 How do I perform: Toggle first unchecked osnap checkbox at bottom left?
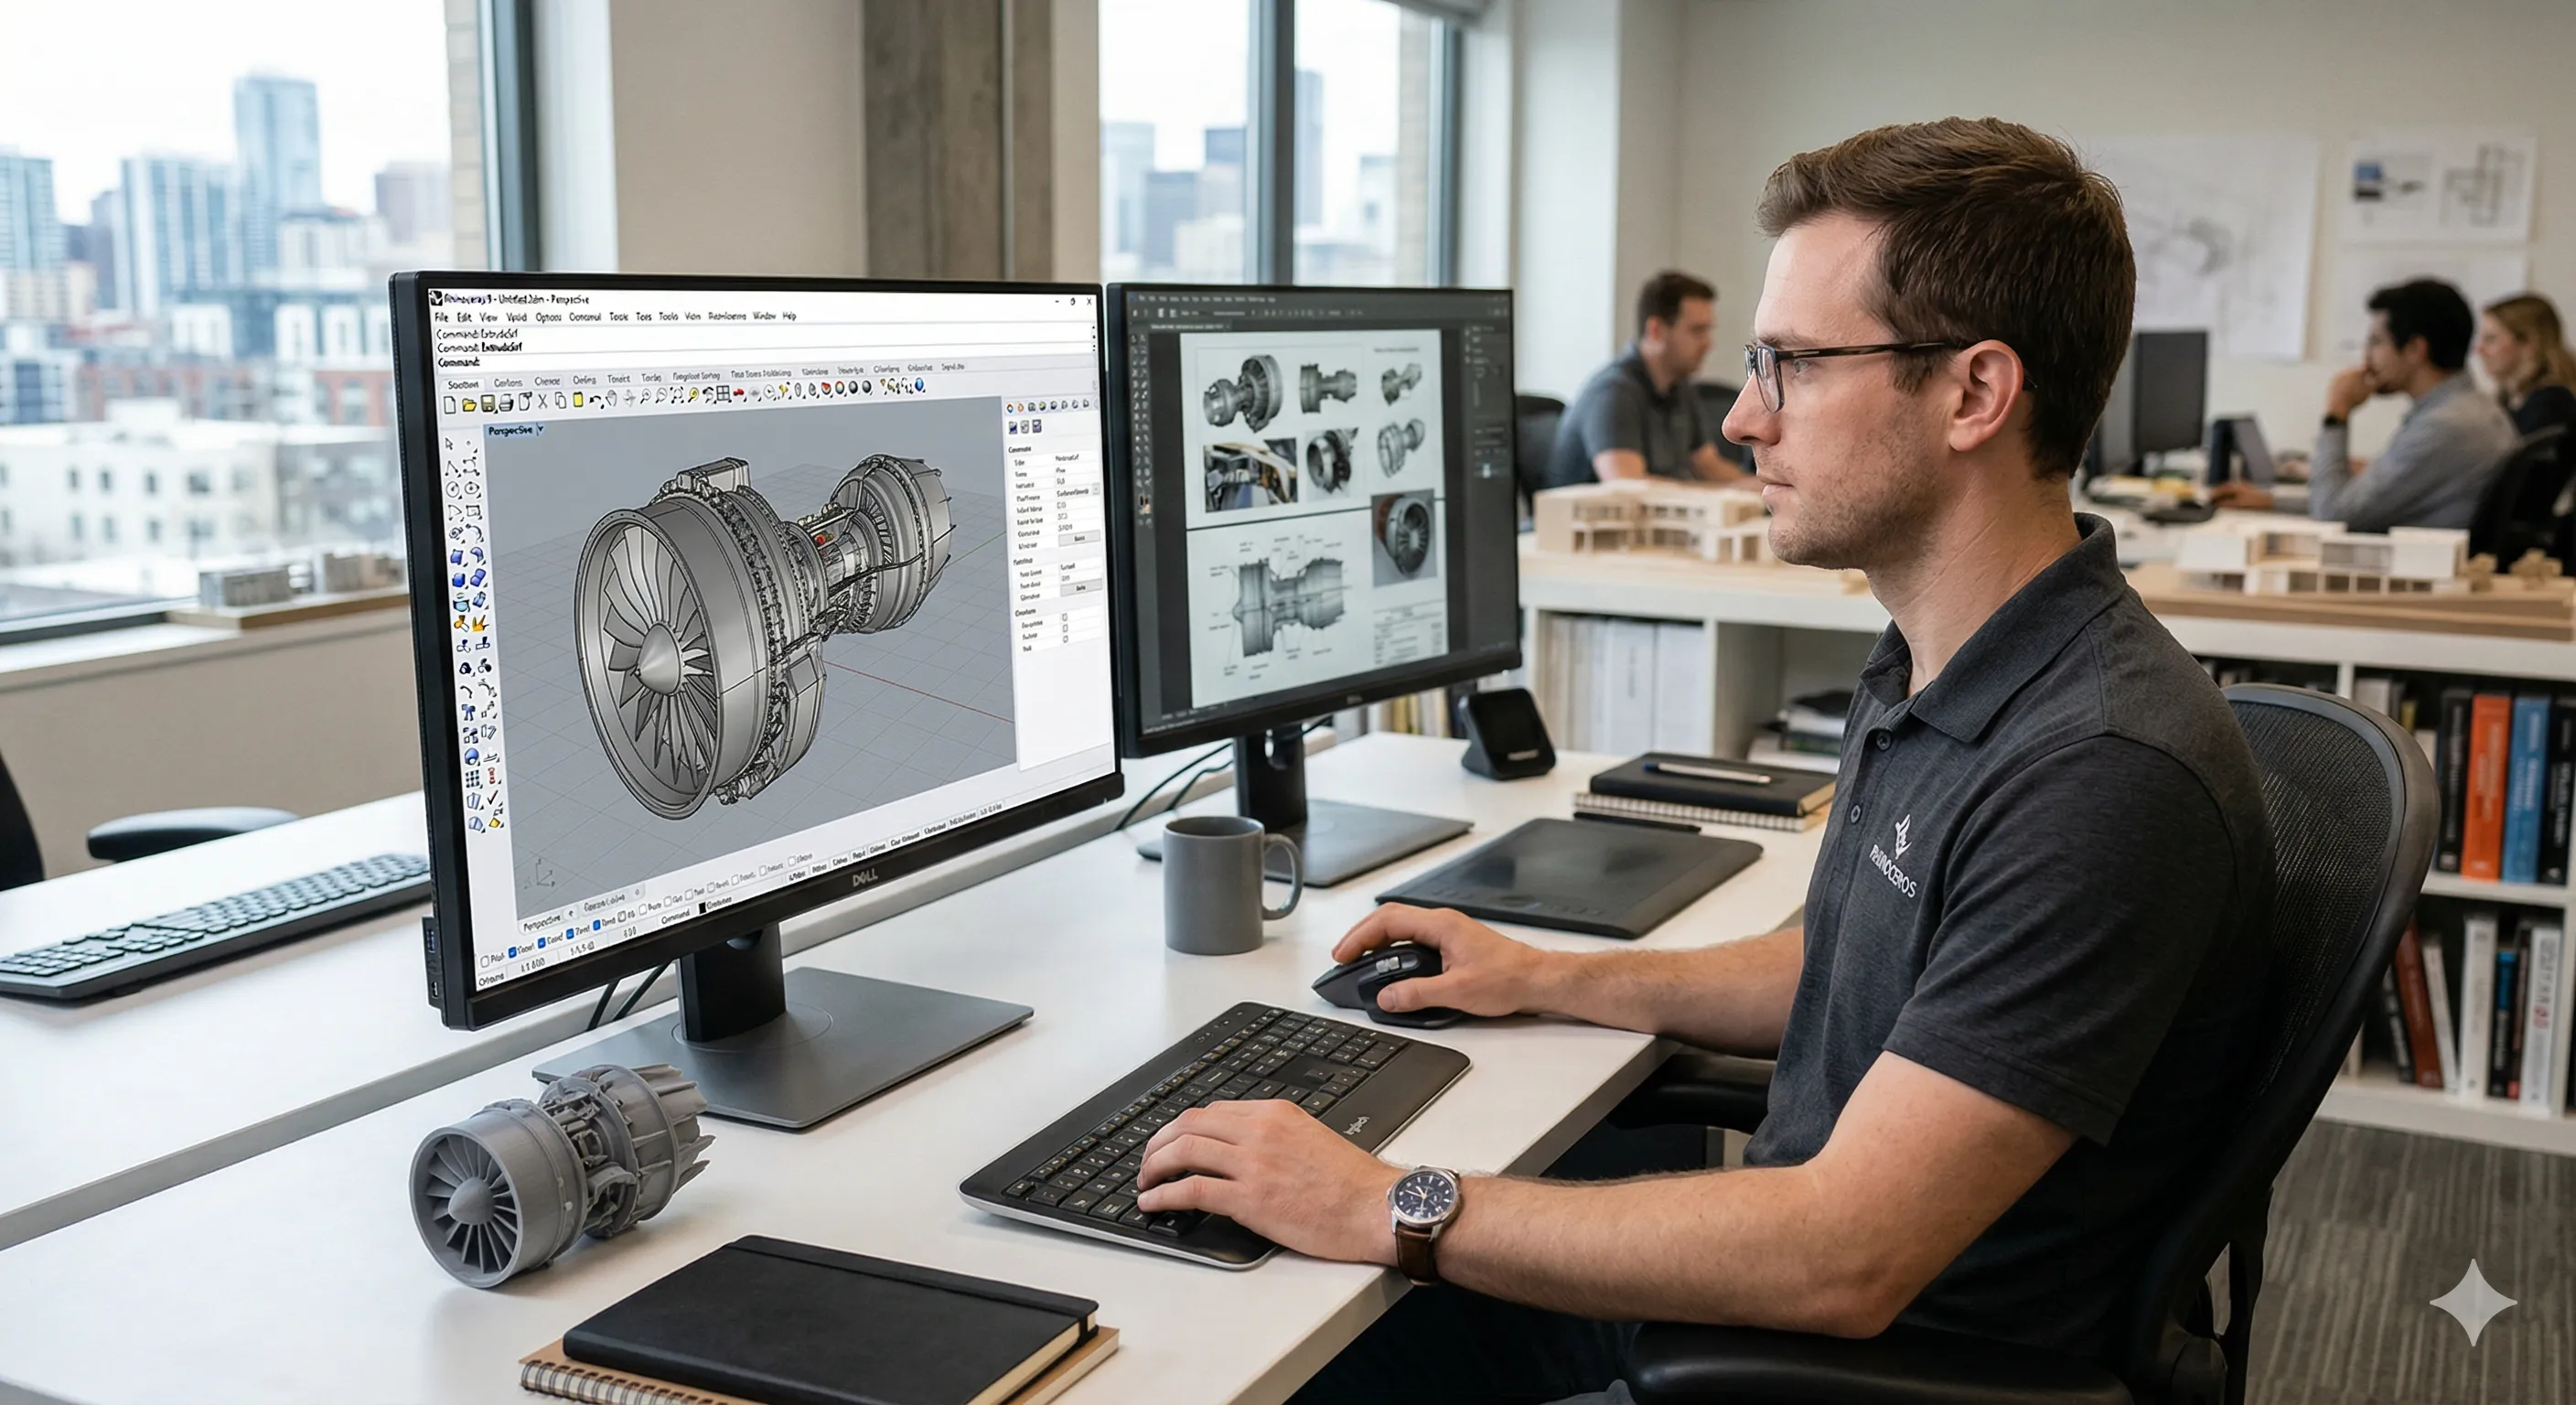coord(485,962)
